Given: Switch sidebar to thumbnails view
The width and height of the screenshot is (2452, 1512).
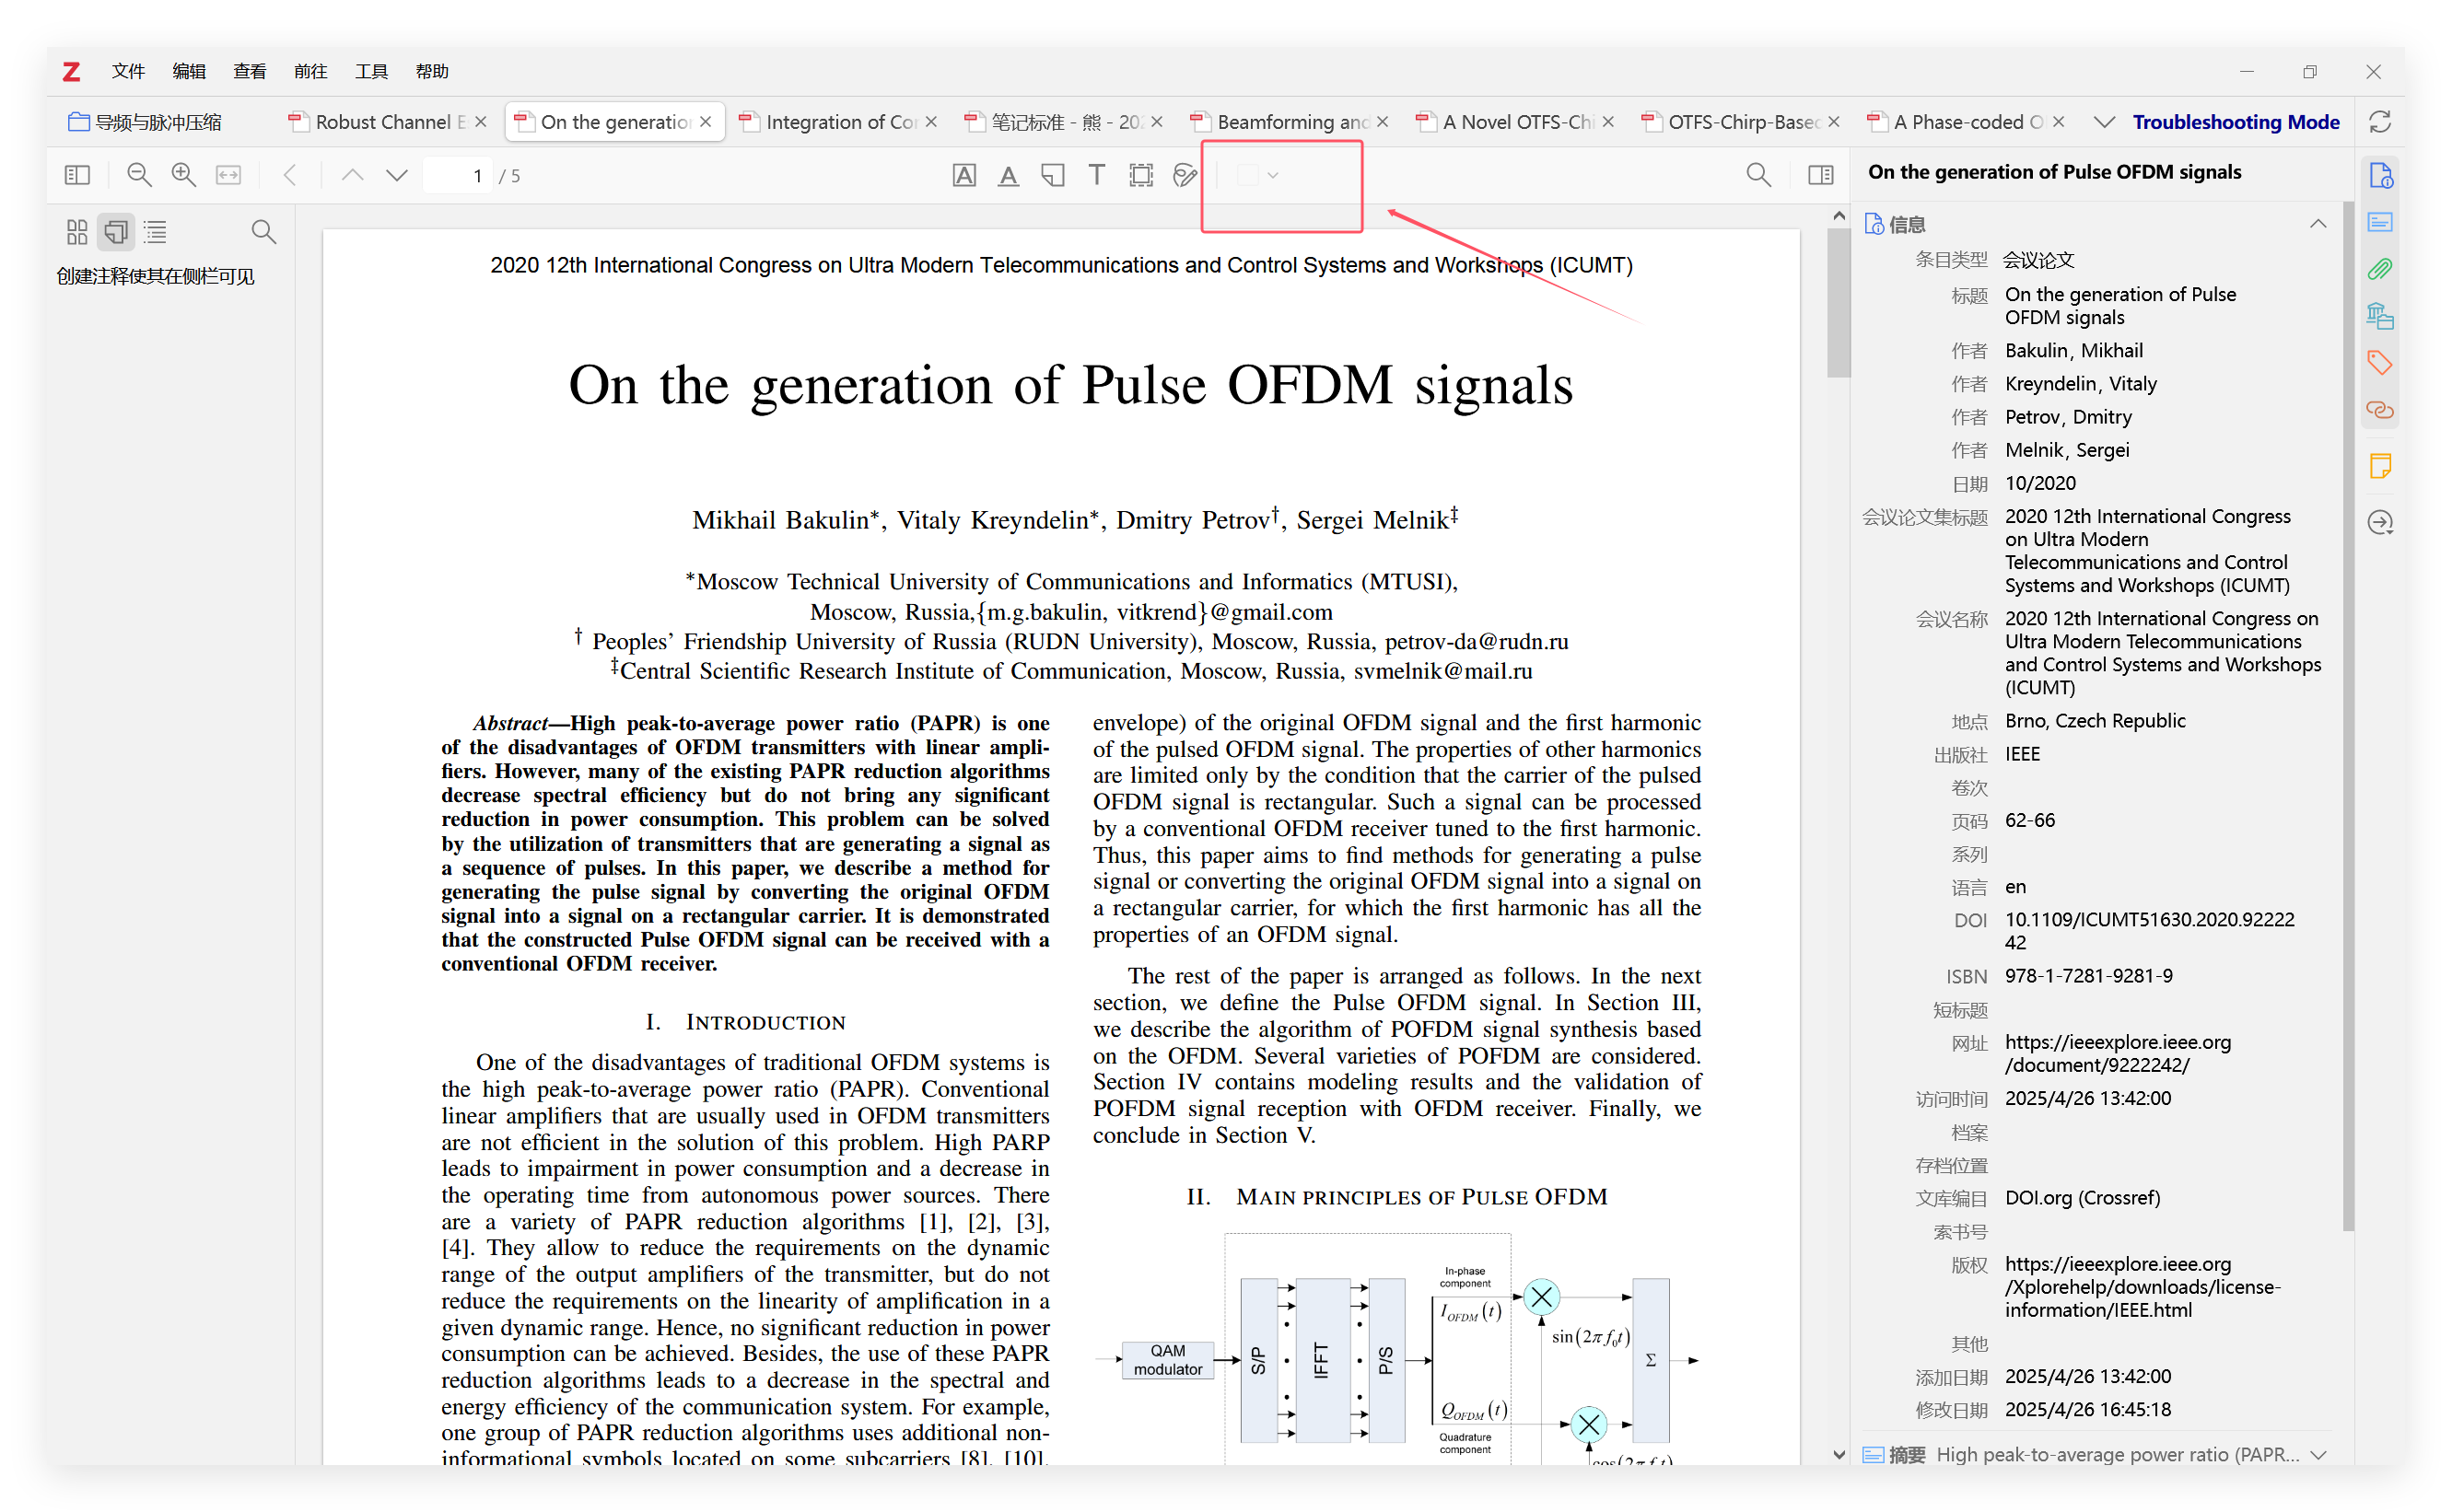Looking at the screenshot, I should tap(77, 232).
